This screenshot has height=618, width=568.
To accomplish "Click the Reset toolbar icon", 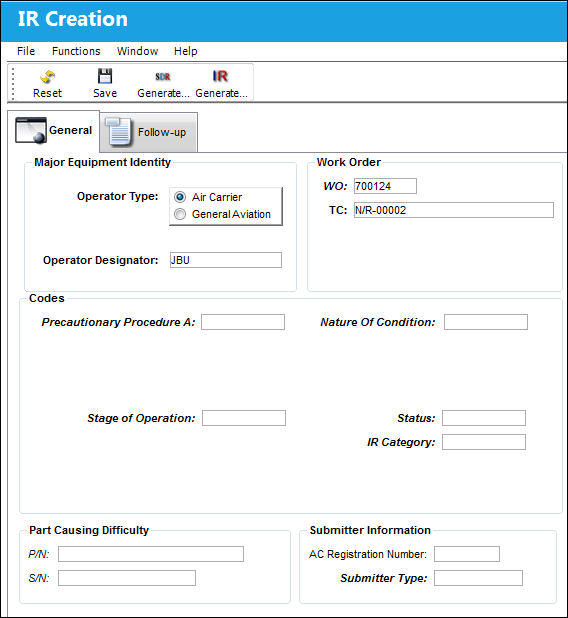I will click(47, 76).
